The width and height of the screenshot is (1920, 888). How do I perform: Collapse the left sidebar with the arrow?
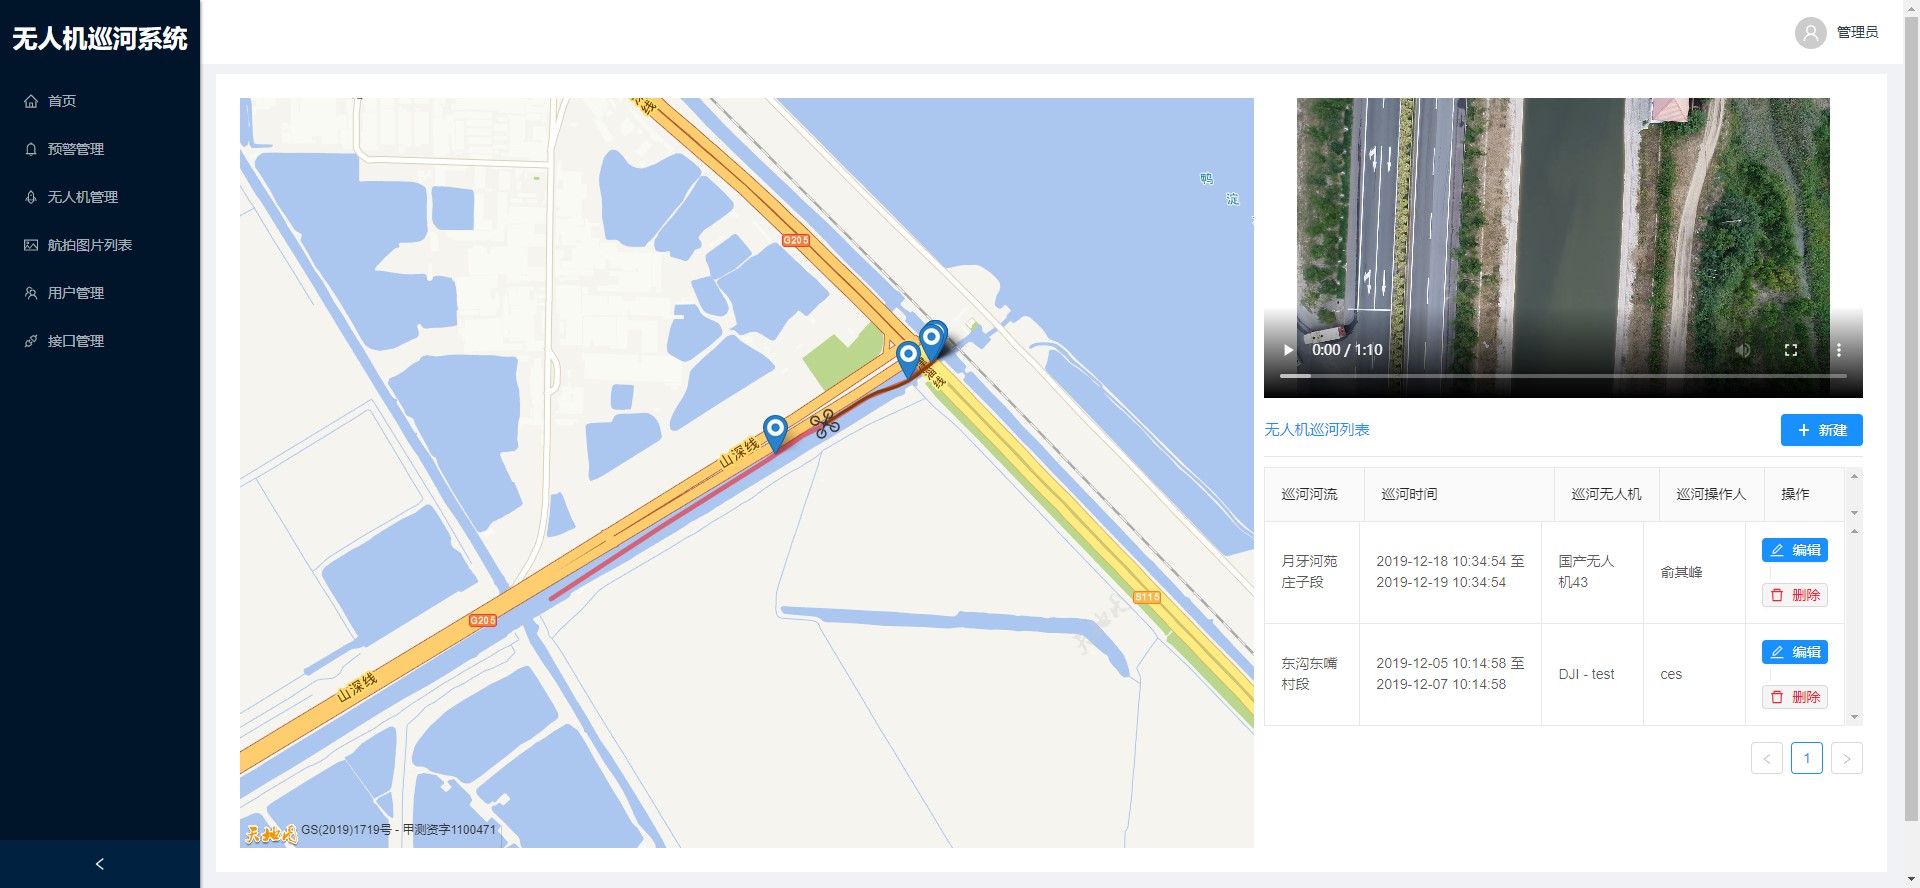click(99, 864)
